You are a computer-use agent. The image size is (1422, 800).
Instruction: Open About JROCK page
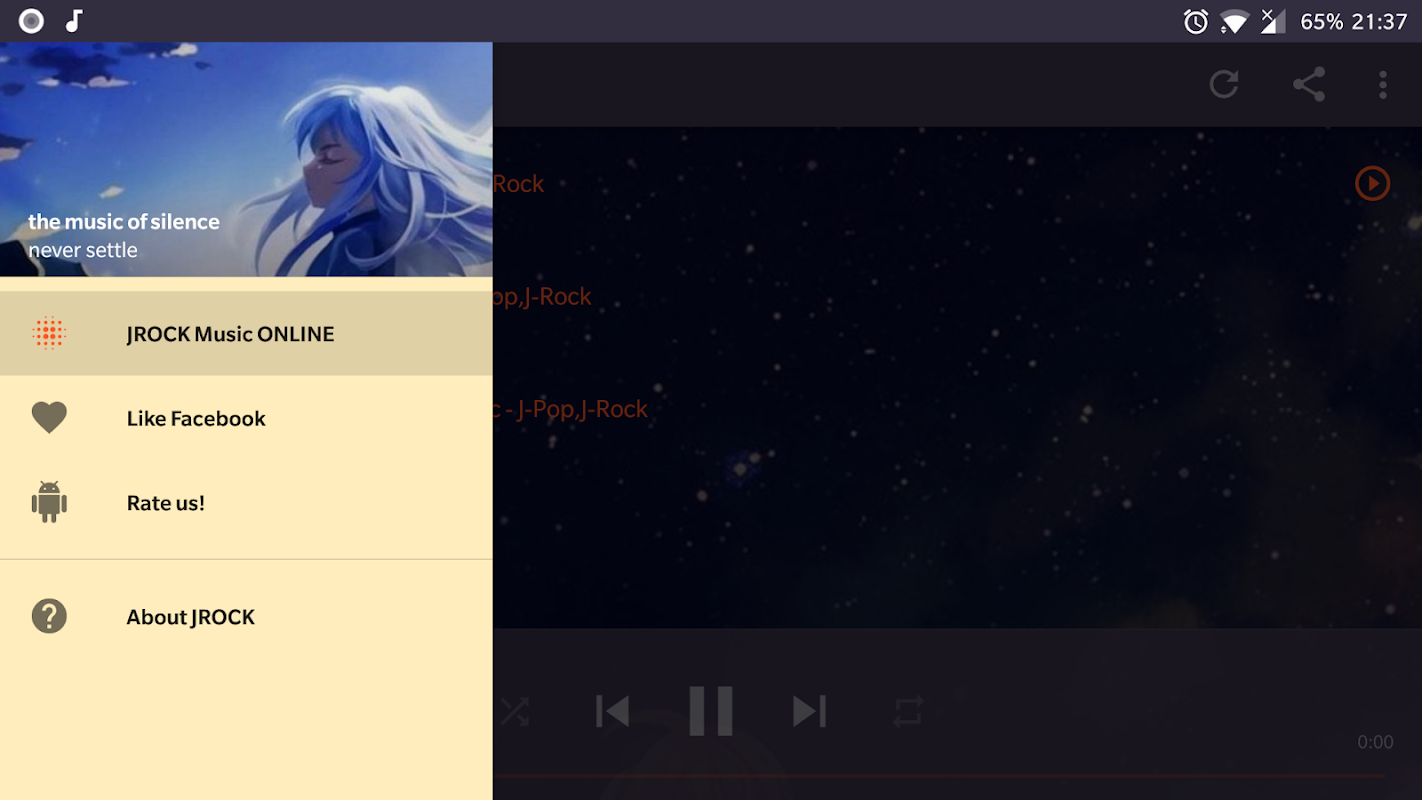tap(246, 616)
